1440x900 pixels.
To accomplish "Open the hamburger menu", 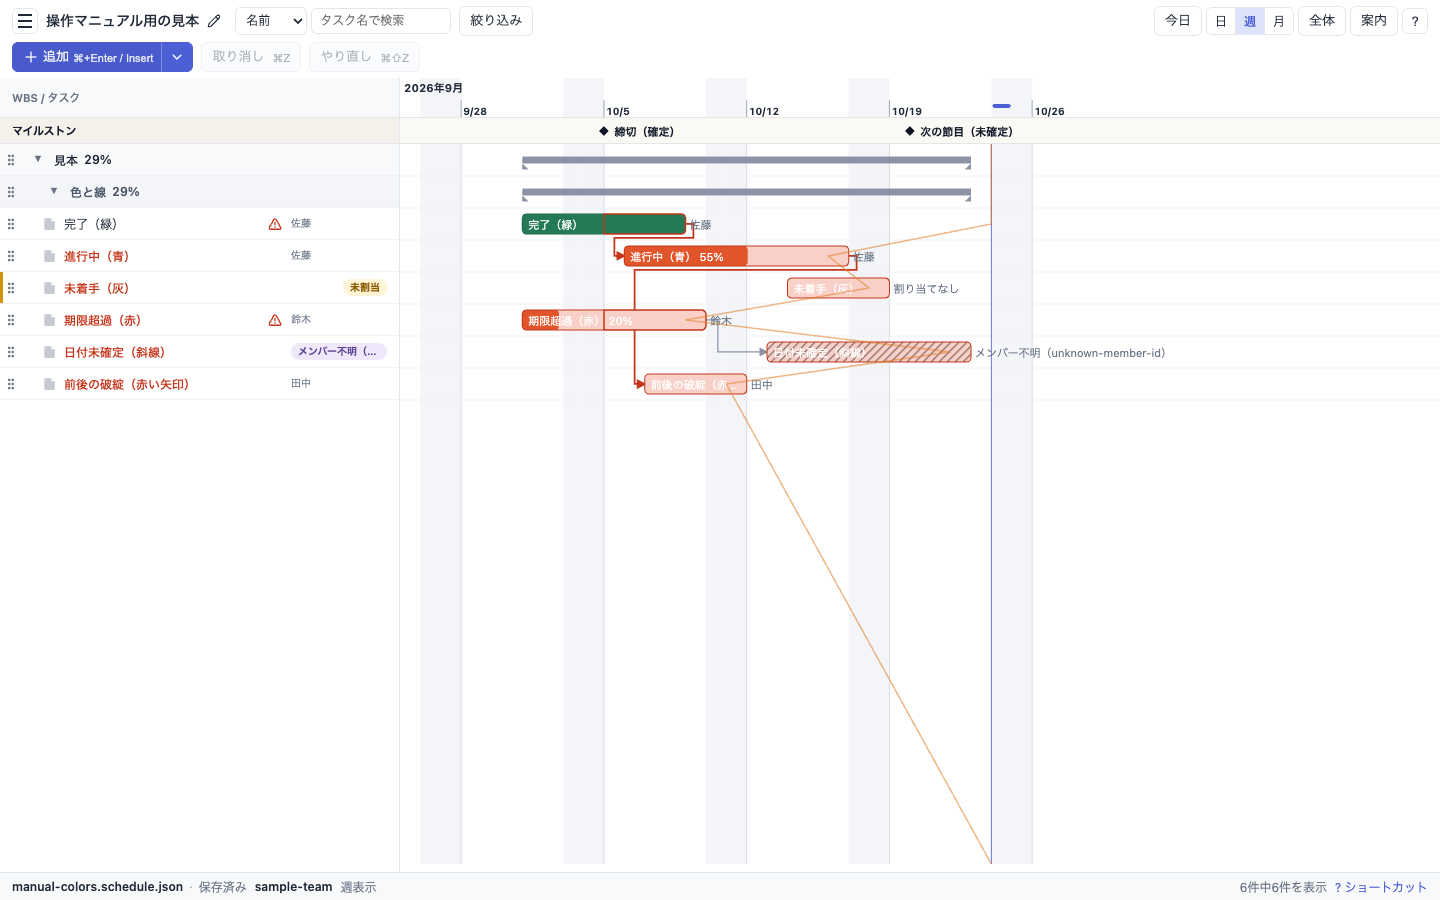I will pyautogui.click(x=25, y=21).
